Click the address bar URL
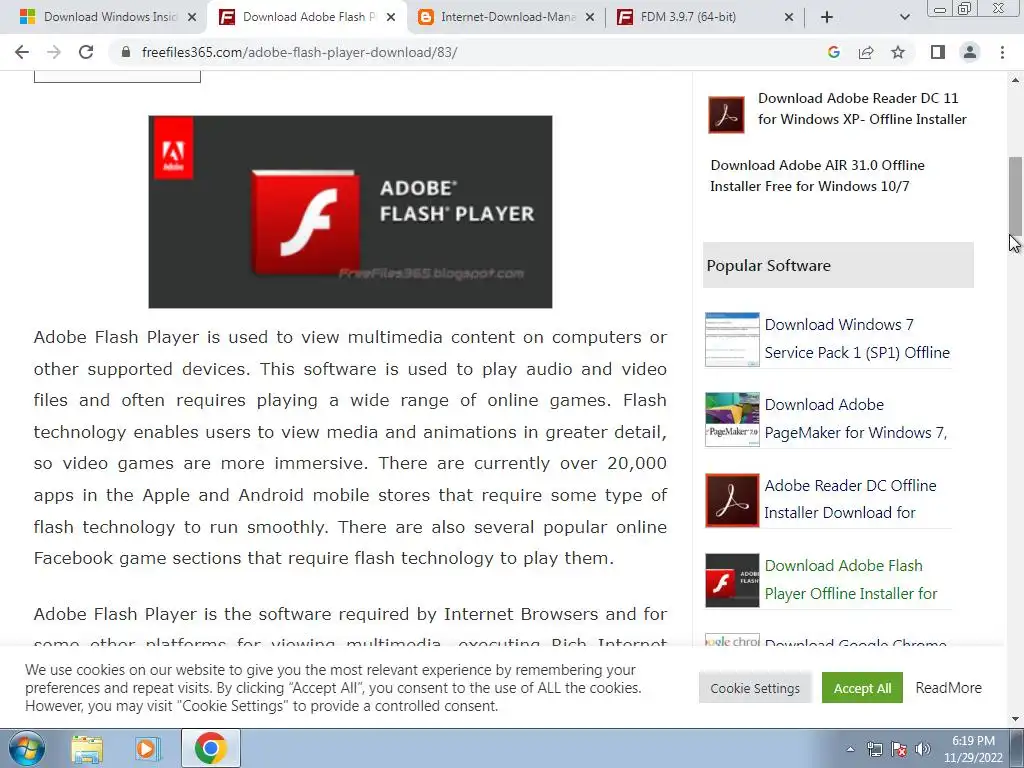 click(299, 52)
